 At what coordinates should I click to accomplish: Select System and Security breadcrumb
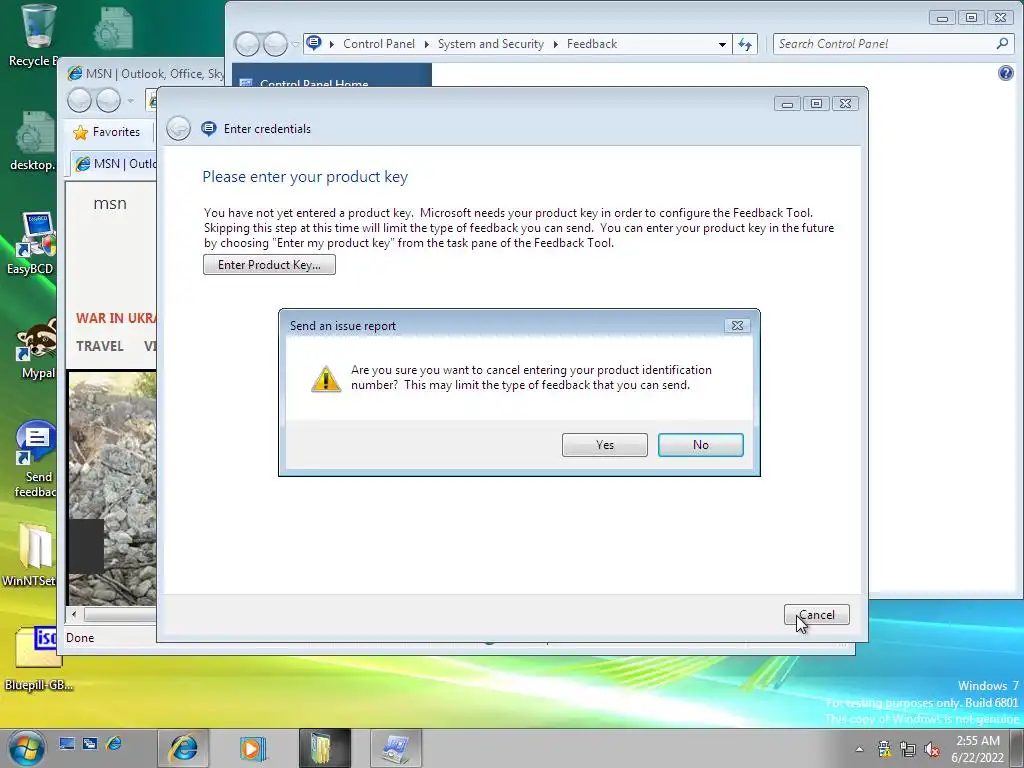pyautogui.click(x=490, y=44)
